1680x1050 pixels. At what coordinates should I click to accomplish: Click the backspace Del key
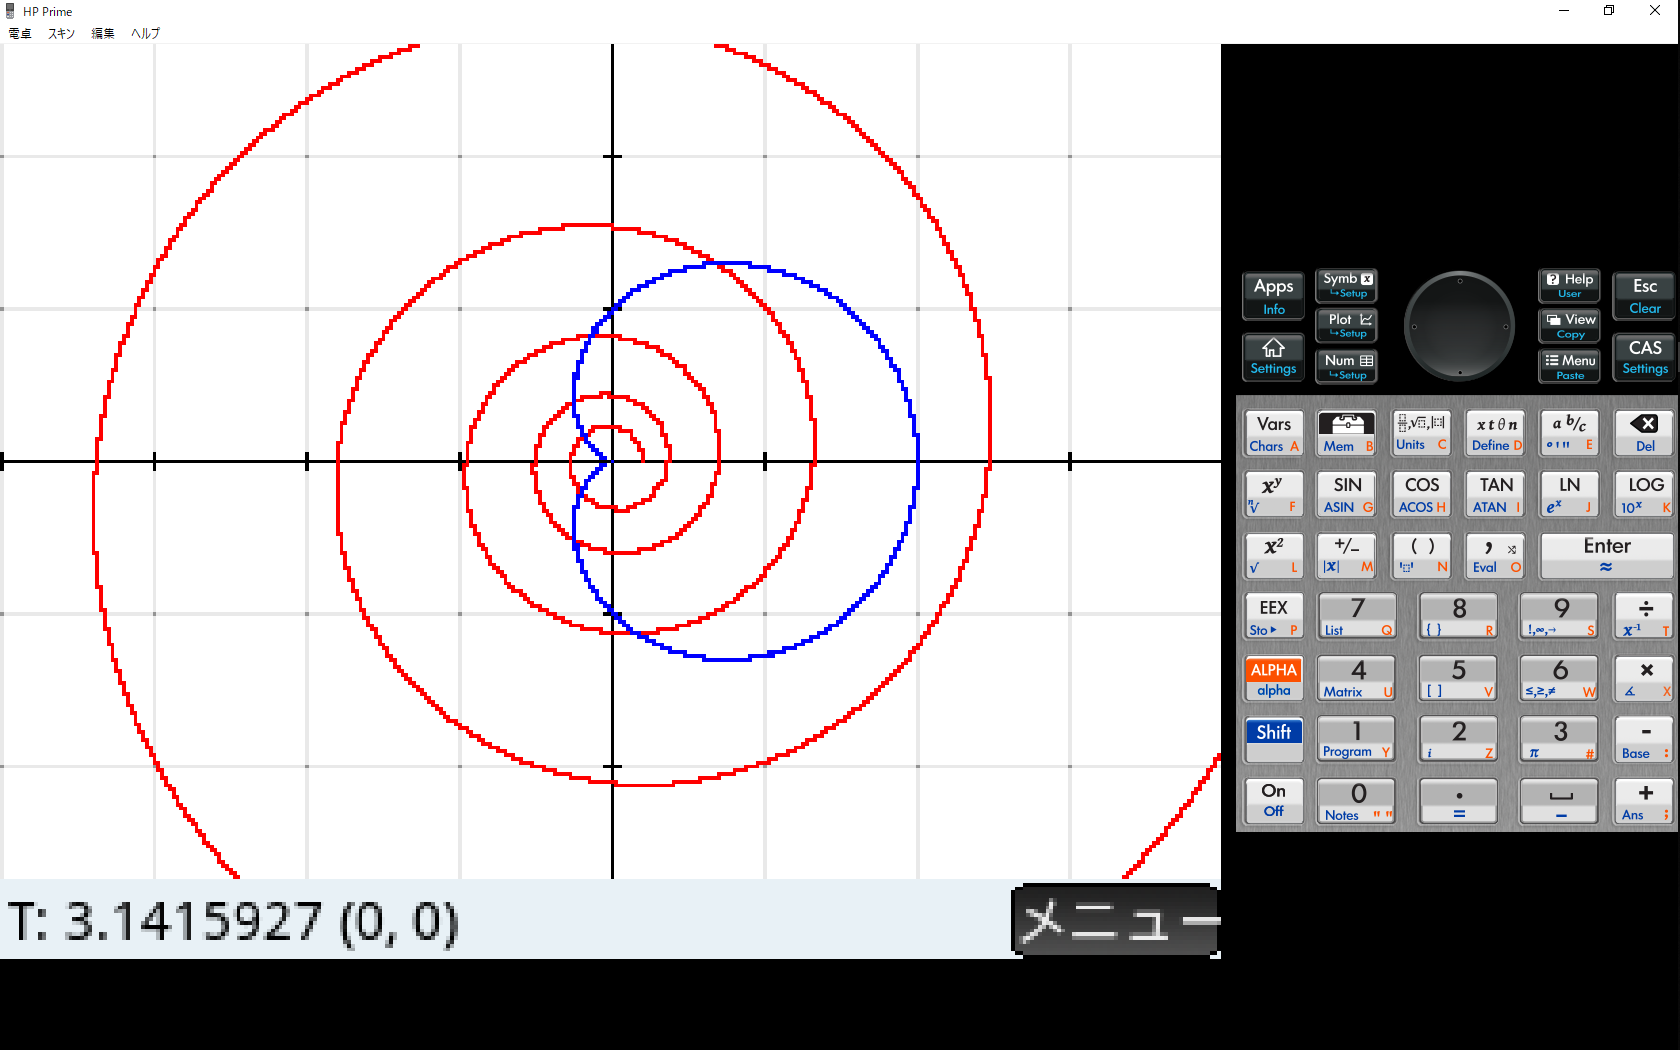(1644, 434)
